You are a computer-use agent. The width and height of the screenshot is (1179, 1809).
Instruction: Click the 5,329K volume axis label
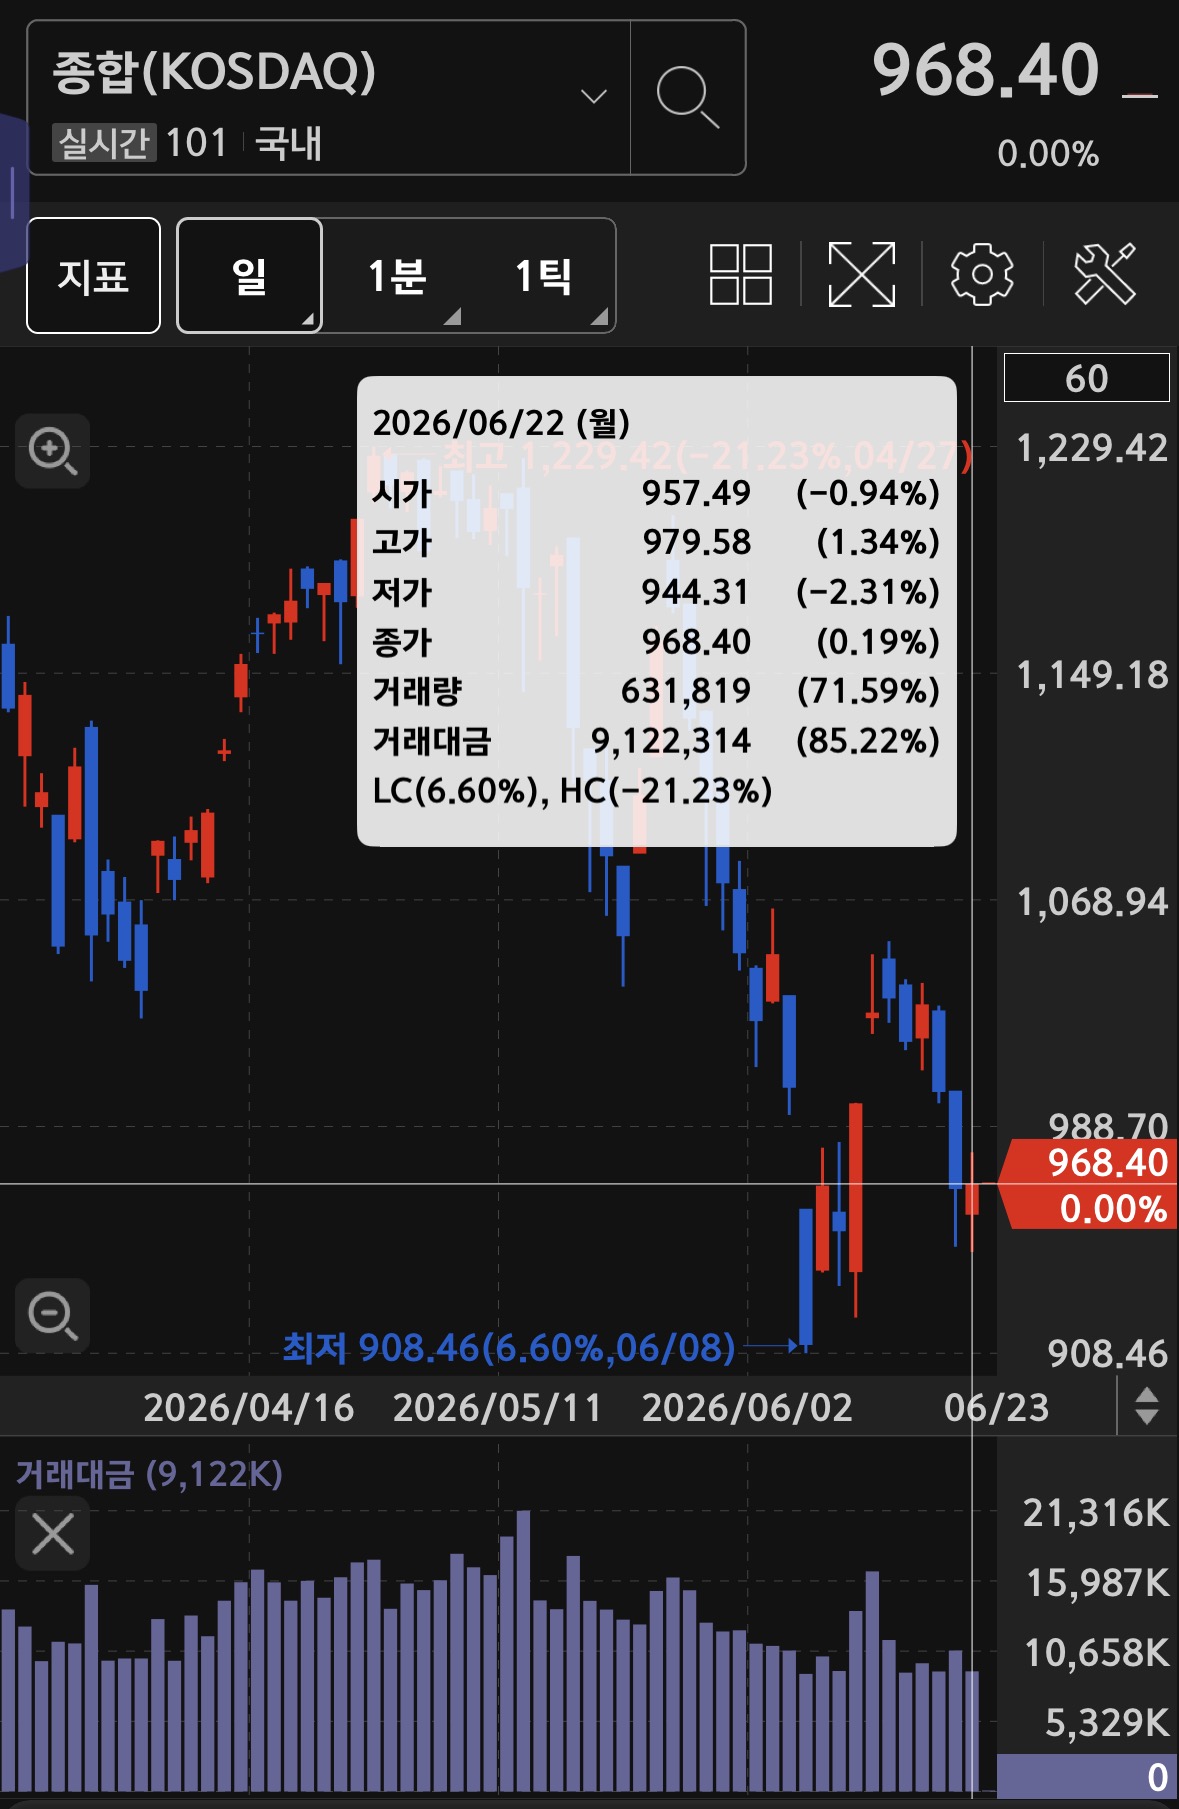pyautogui.click(x=1106, y=1722)
